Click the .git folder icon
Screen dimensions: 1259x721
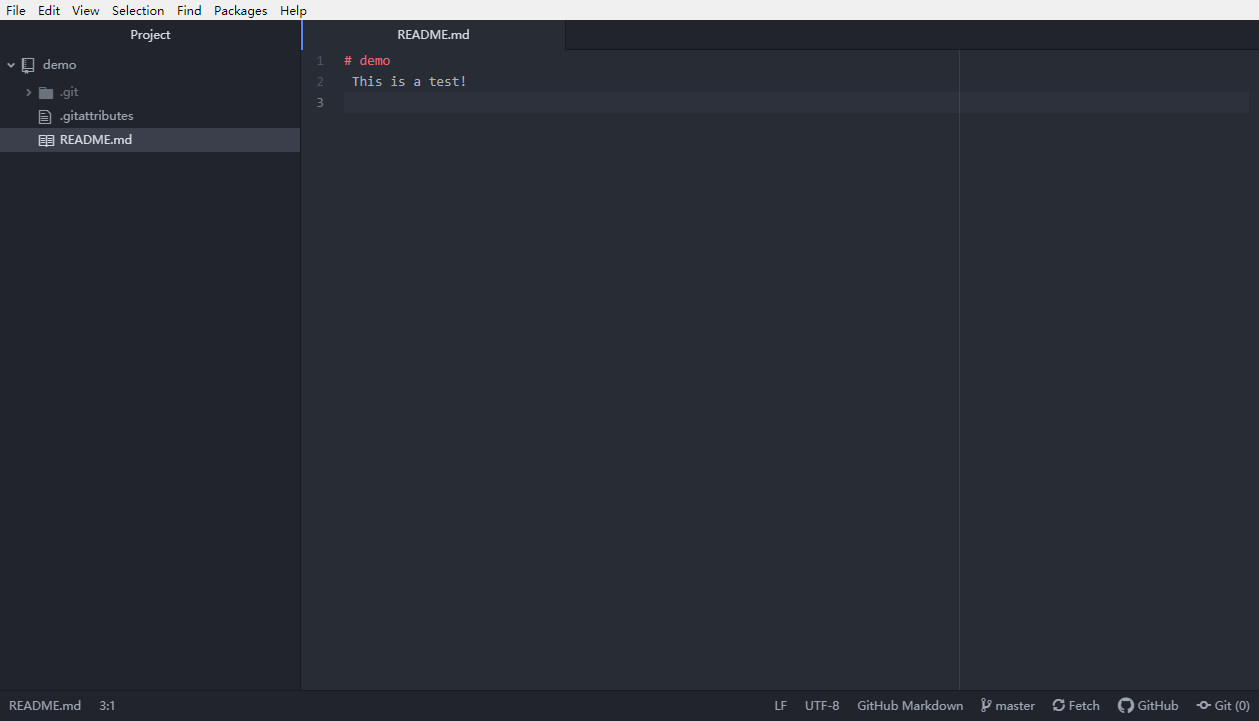46,92
